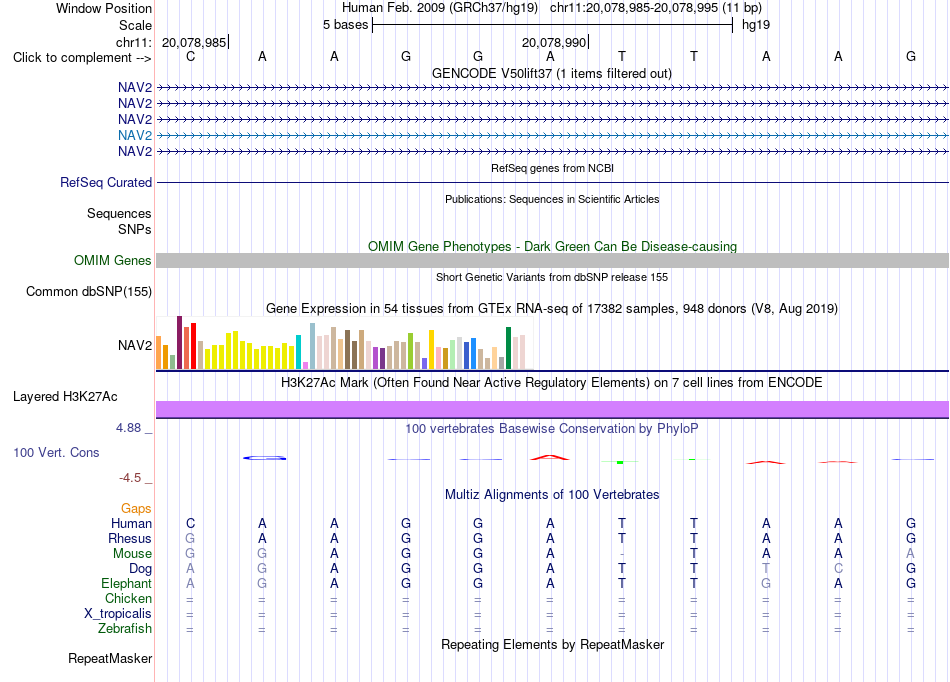Open the 100 Vert. Cons track label
Image resolution: width=950 pixels, height=682 pixels.
56,452
